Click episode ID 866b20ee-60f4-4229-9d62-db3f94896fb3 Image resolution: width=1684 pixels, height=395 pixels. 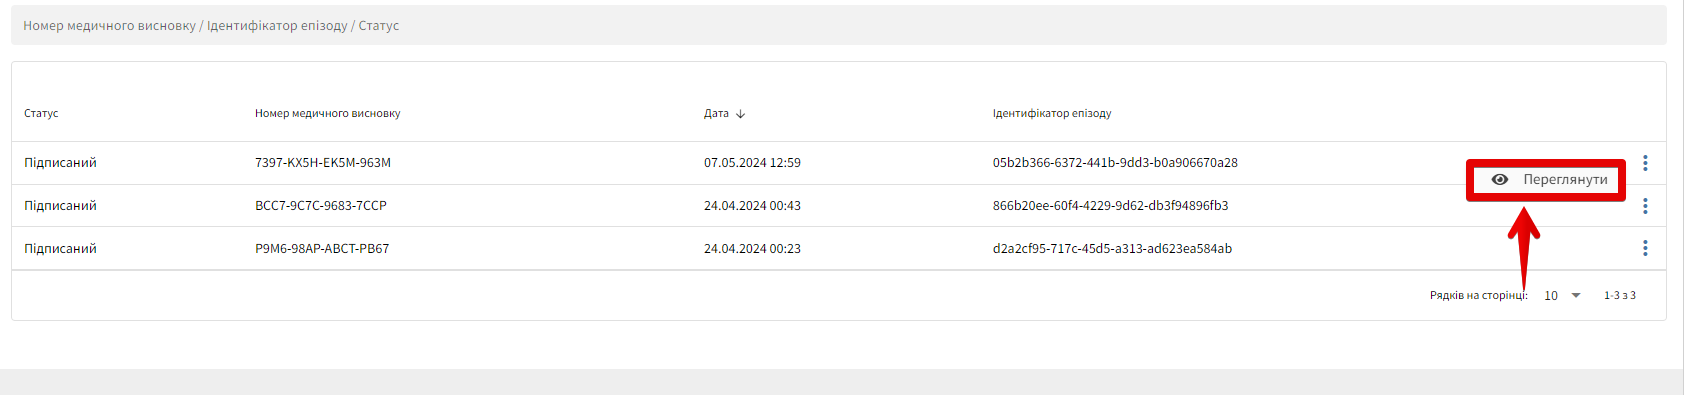1111,206
